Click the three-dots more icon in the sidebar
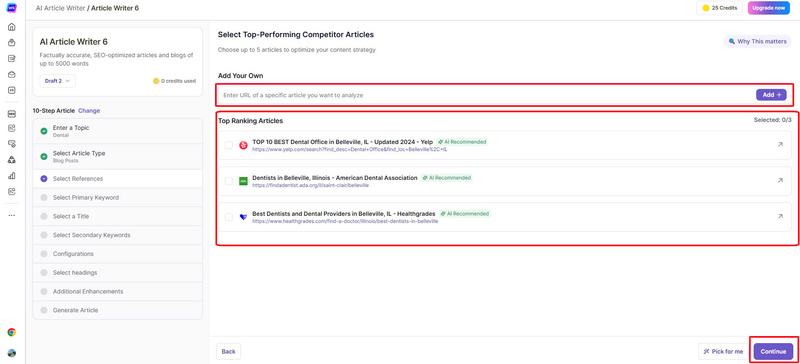Image resolution: width=800 pixels, height=364 pixels. [x=11, y=215]
